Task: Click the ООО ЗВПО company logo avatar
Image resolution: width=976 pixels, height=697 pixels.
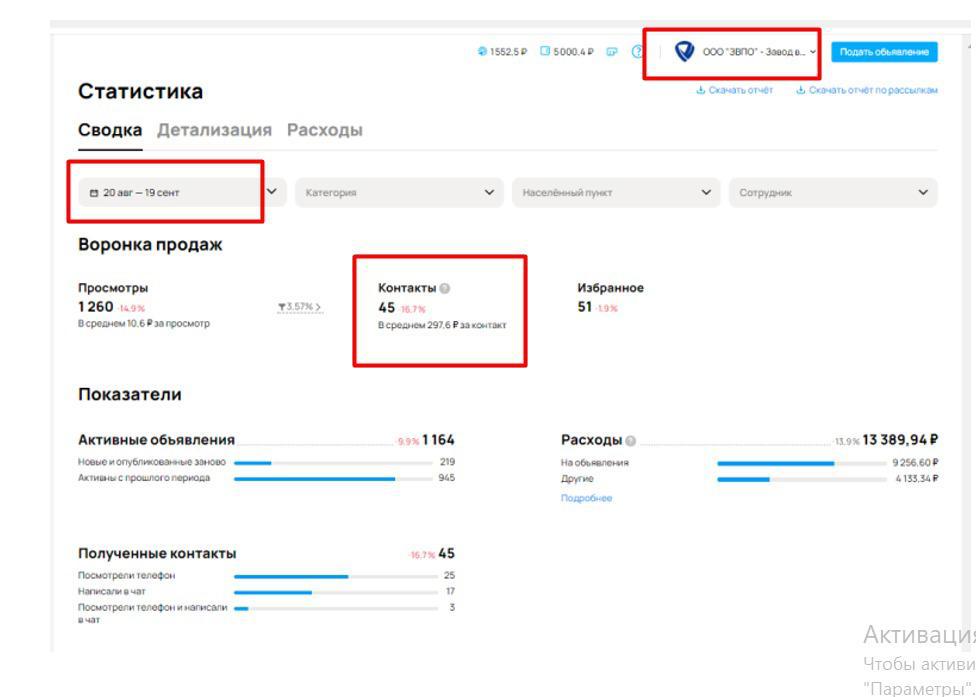Action: click(684, 52)
